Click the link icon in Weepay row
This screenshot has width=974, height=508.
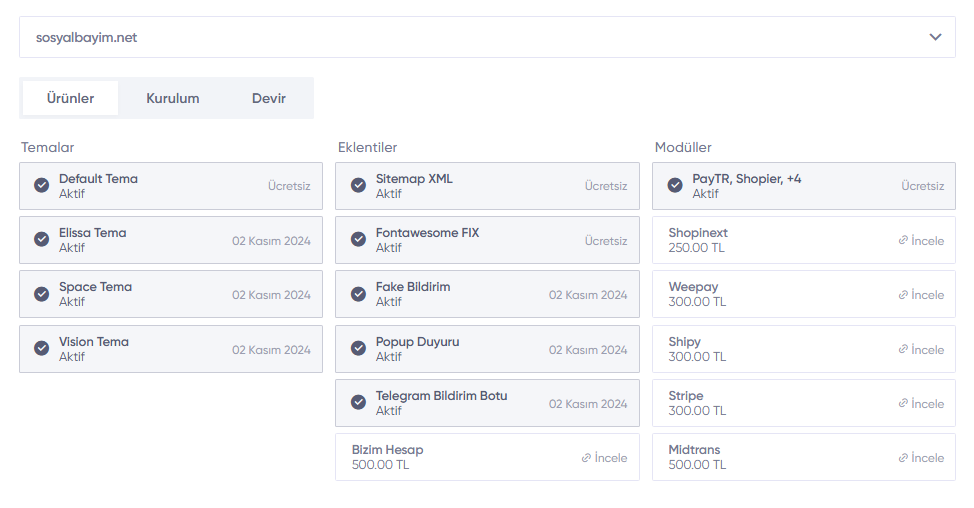point(903,294)
